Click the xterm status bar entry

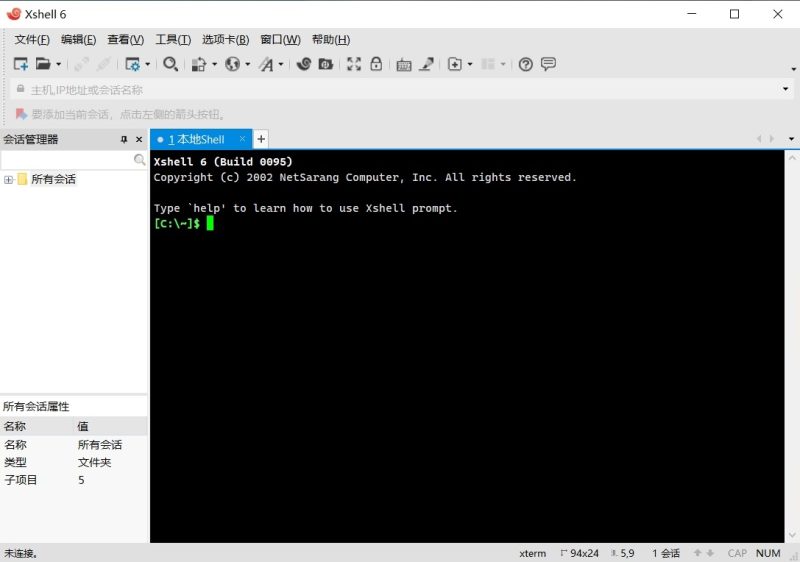point(532,553)
